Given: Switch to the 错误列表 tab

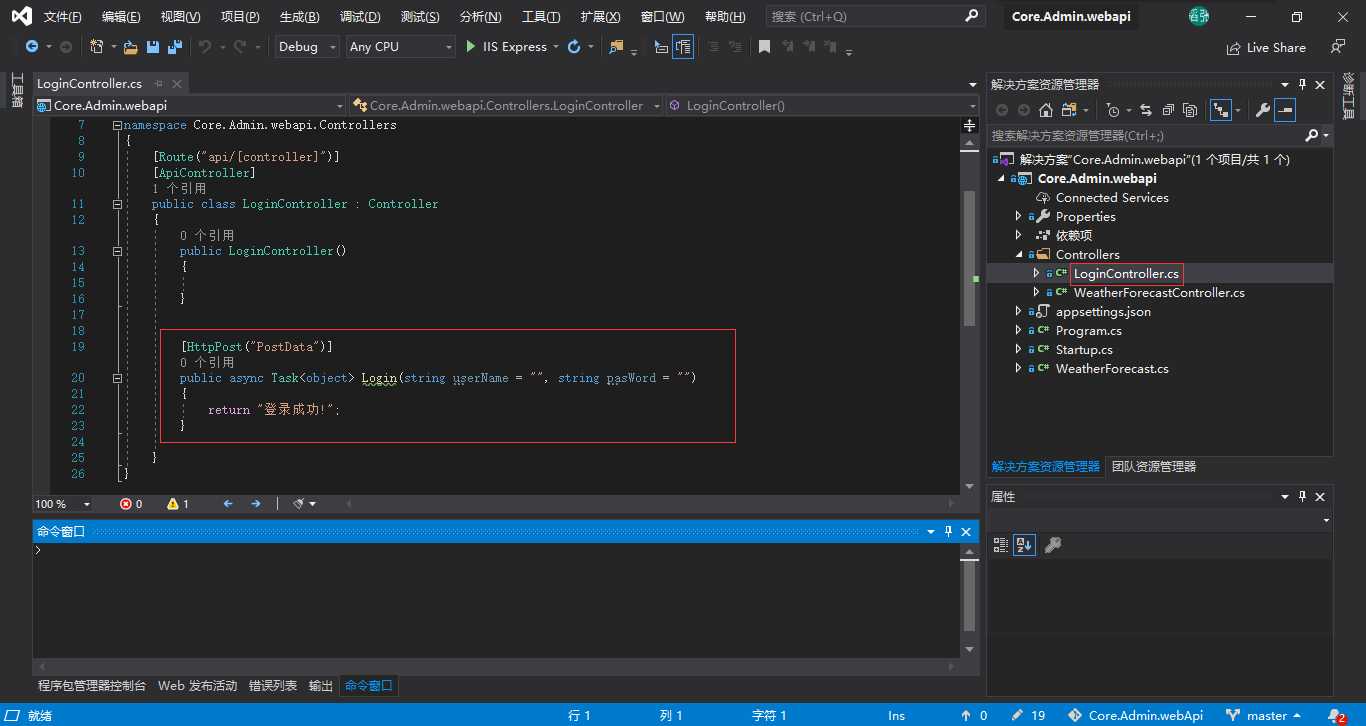Looking at the screenshot, I should (273, 686).
